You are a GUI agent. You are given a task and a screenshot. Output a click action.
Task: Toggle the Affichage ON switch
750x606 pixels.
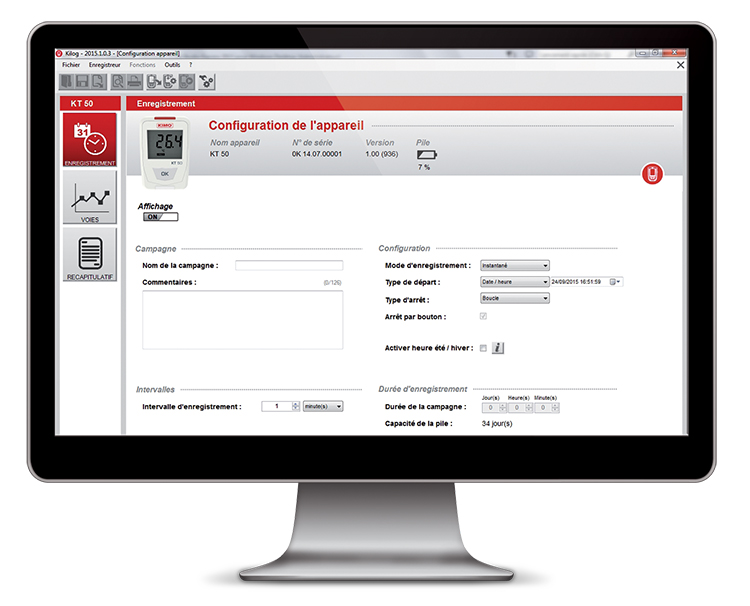[x=160, y=216]
